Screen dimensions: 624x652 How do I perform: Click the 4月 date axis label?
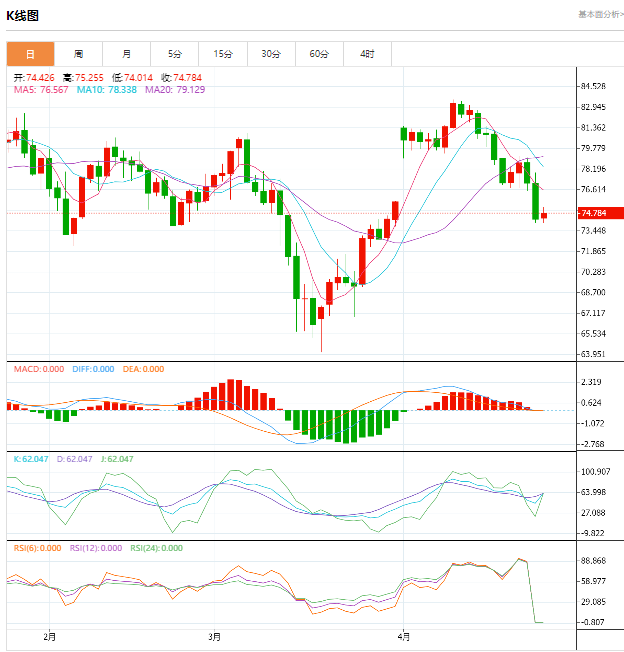point(404,637)
